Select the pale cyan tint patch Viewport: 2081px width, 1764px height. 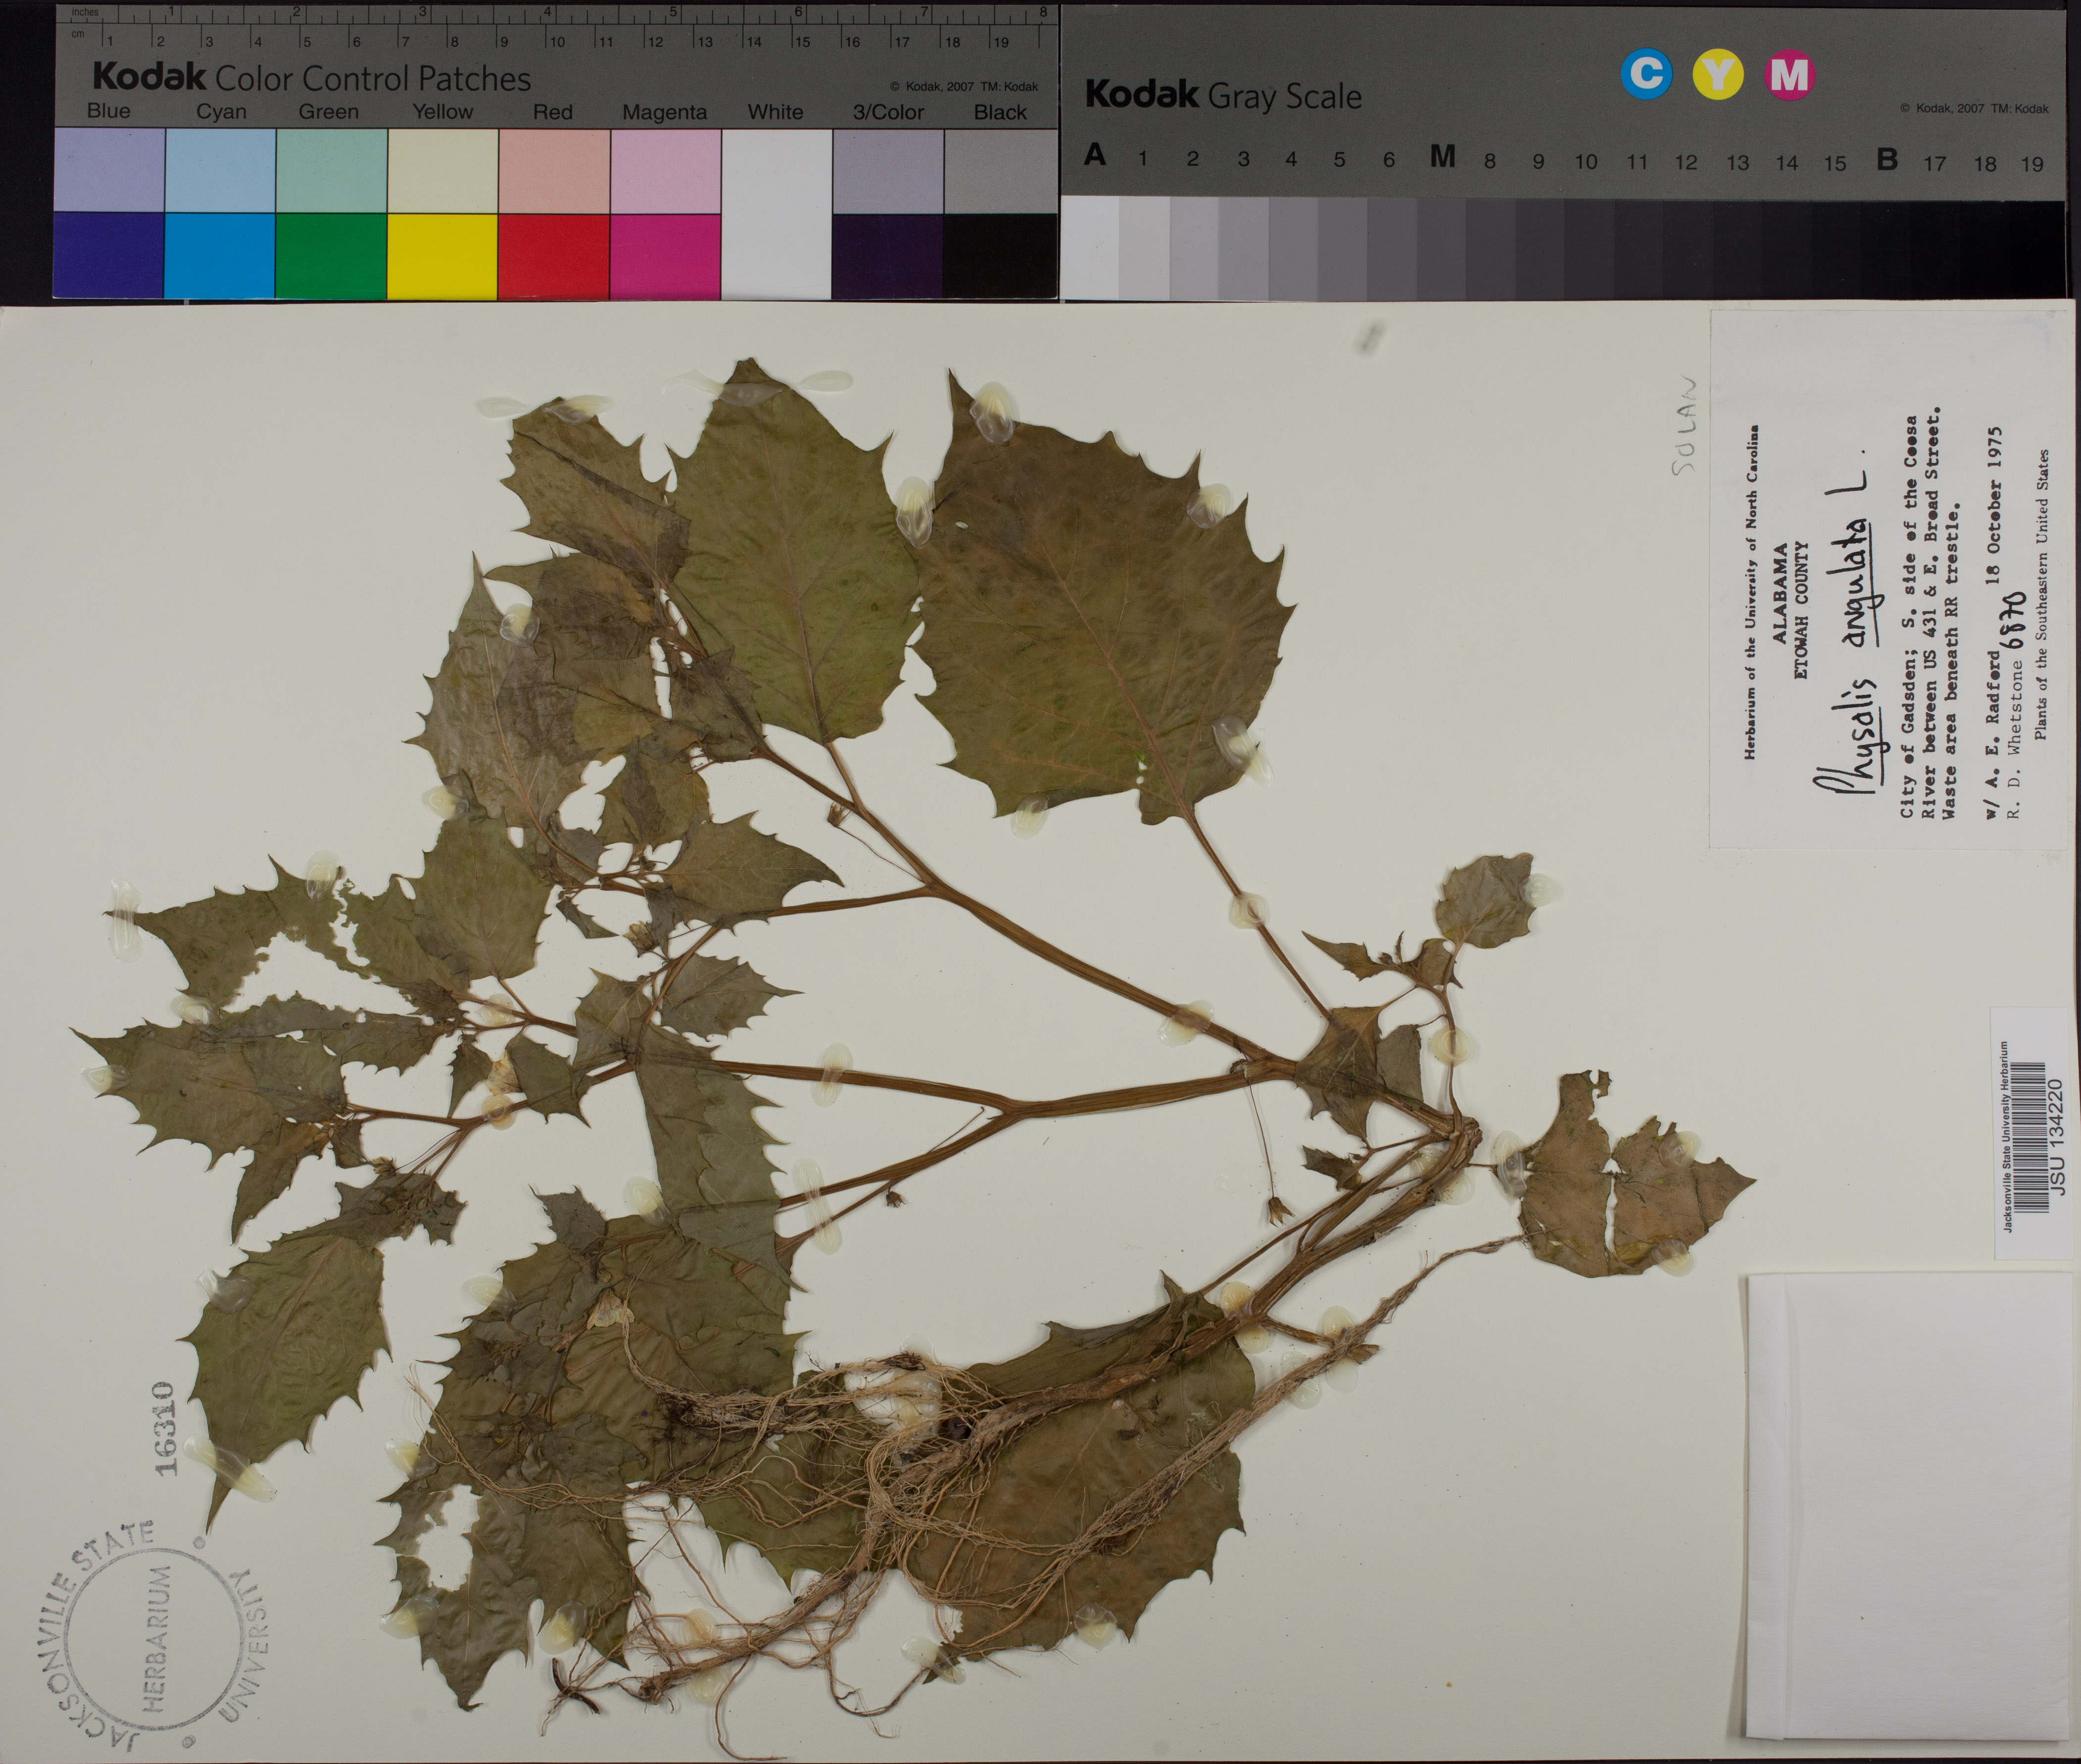pyautogui.click(x=220, y=171)
